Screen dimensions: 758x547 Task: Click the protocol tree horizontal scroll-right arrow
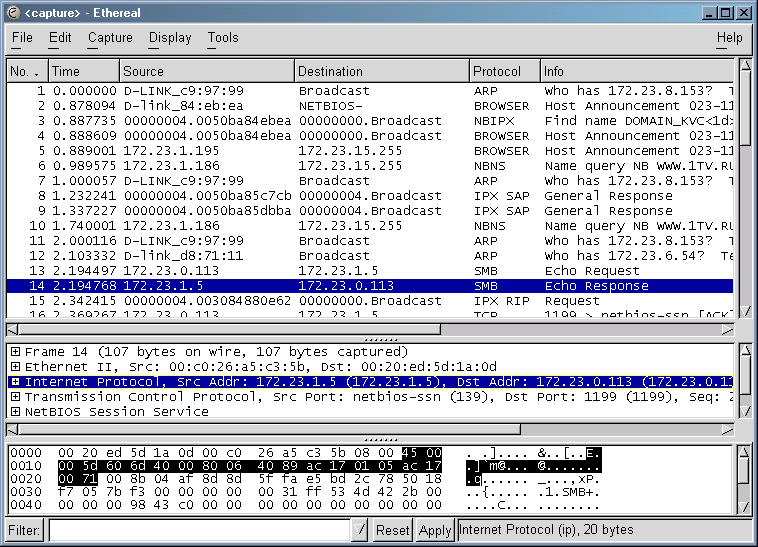[728, 430]
